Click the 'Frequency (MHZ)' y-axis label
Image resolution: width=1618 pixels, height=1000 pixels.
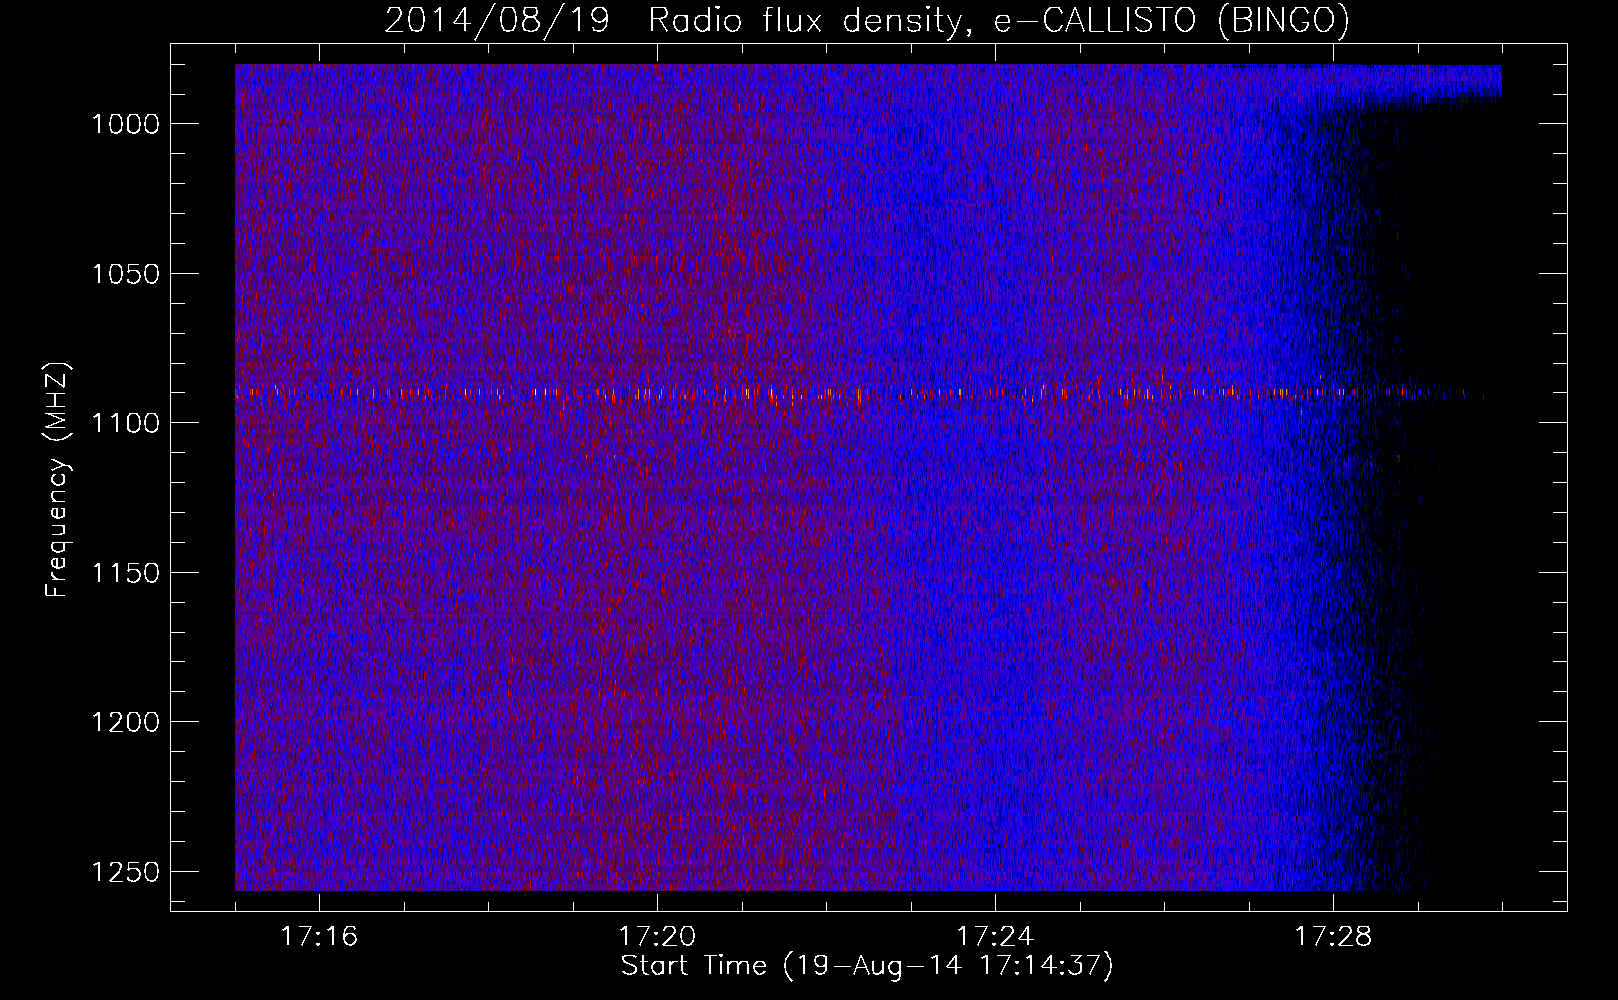(57, 480)
